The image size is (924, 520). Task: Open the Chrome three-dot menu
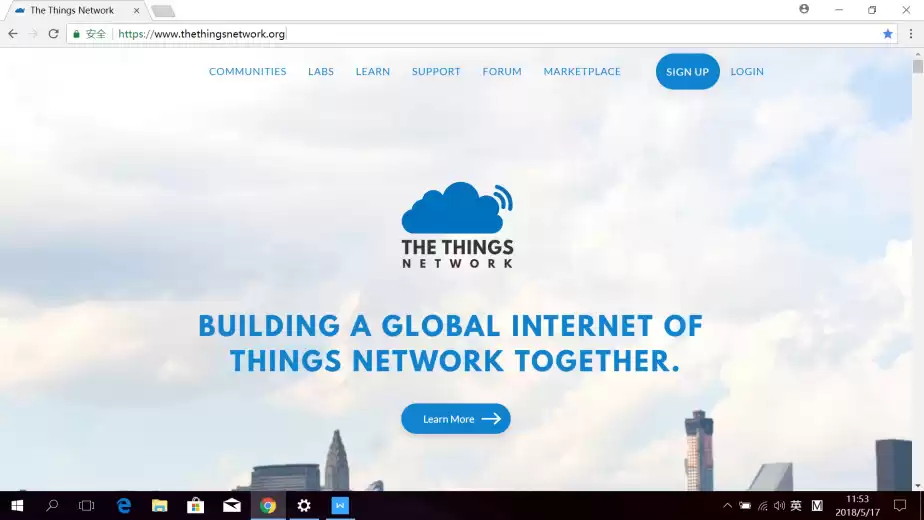click(x=910, y=34)
